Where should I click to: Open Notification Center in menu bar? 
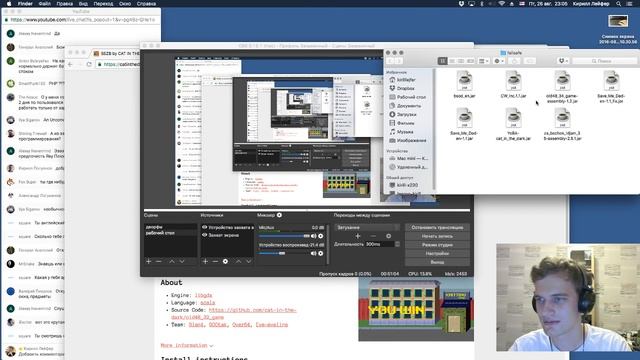[x=629, y=4]
